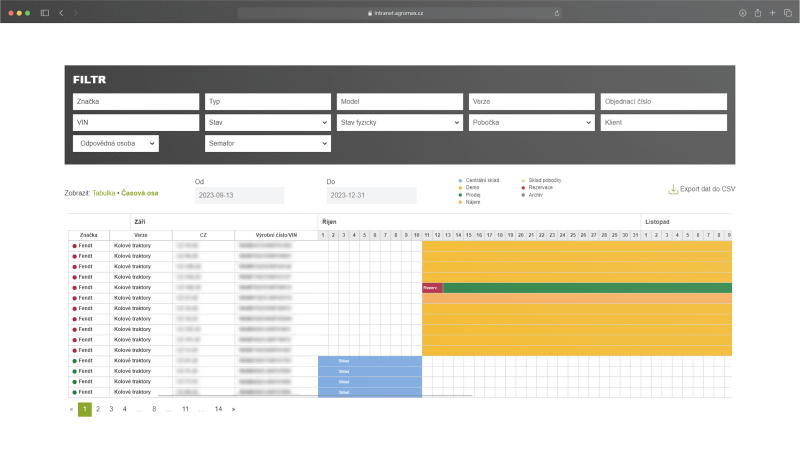Click the red Rezerv bar in timeline
800x450 pixels.
[x=432, y=288]
